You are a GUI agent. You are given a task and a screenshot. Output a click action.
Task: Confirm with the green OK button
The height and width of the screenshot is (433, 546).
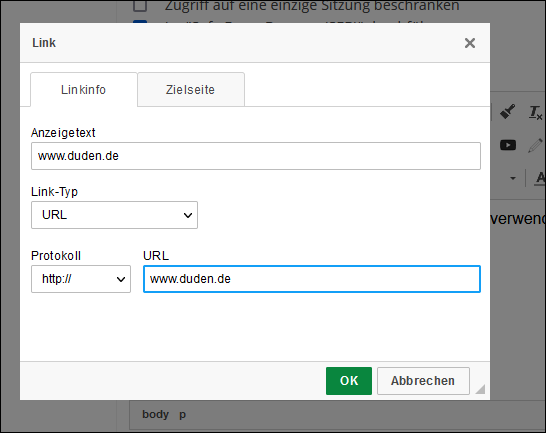click(x=349, y=381)
